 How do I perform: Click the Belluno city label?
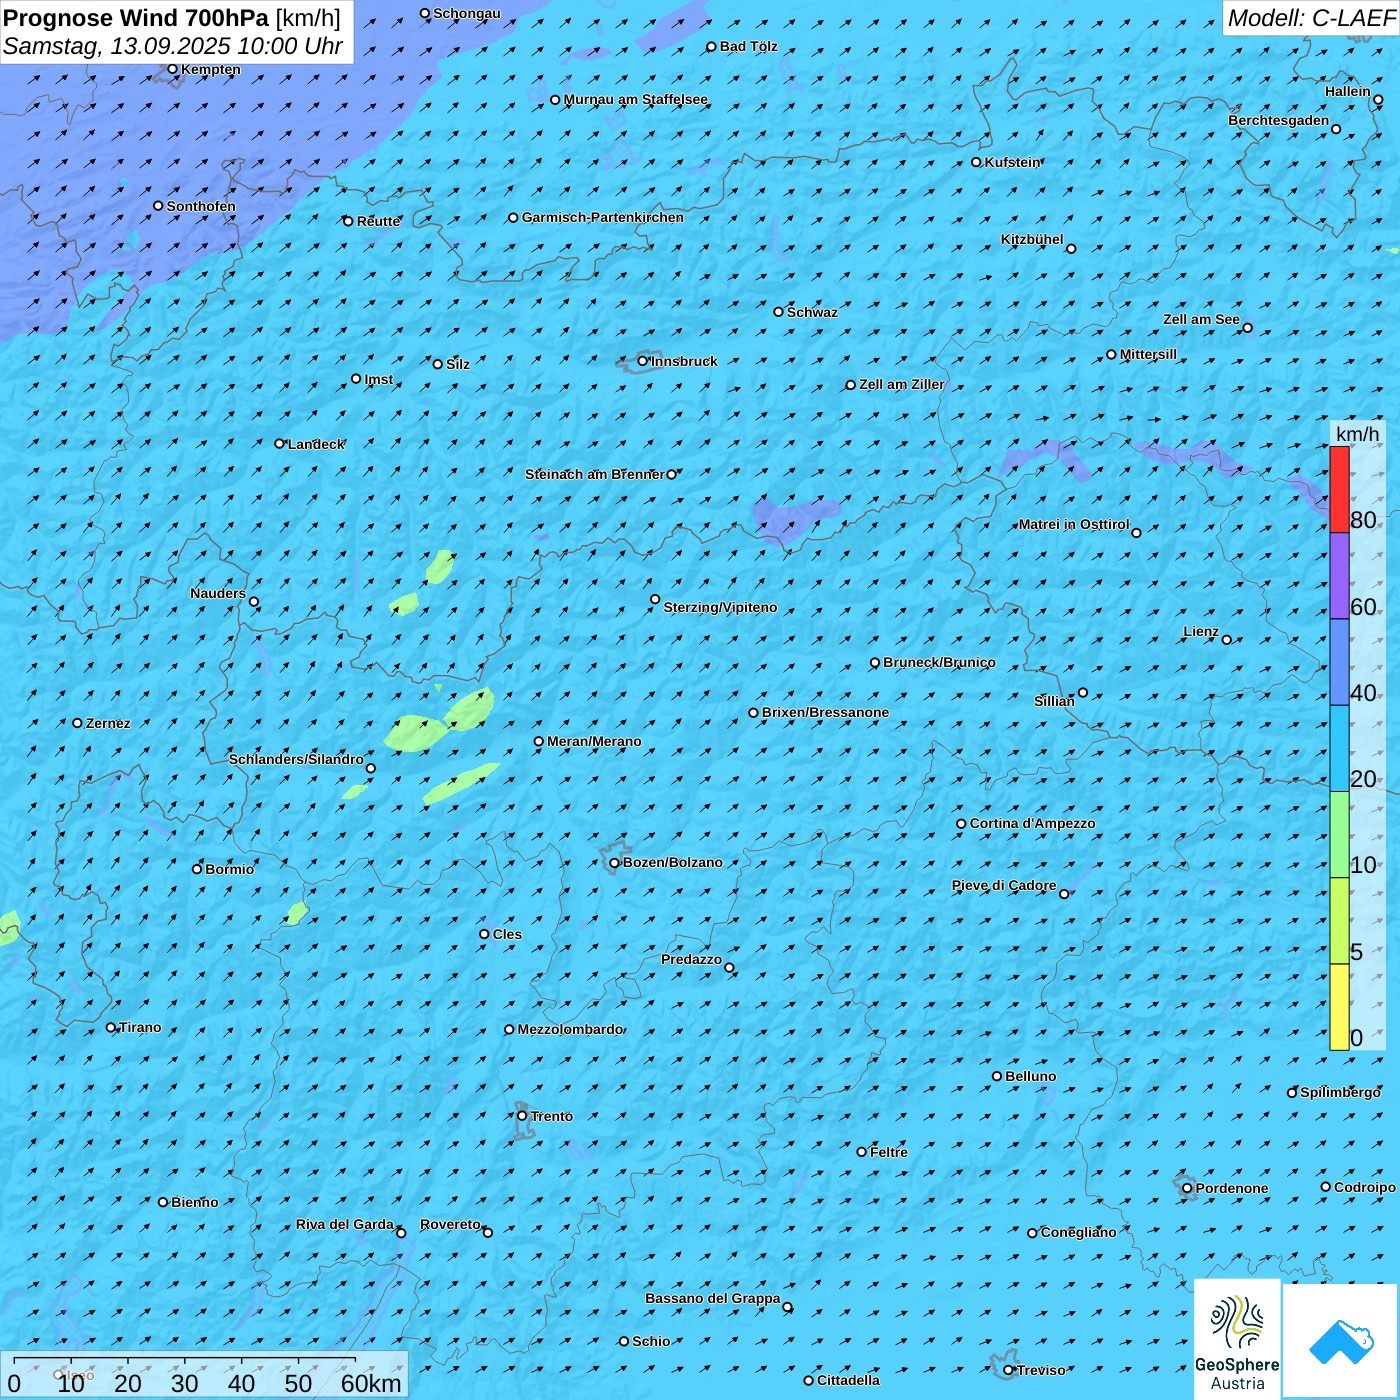click(x=1030, y=1076)
